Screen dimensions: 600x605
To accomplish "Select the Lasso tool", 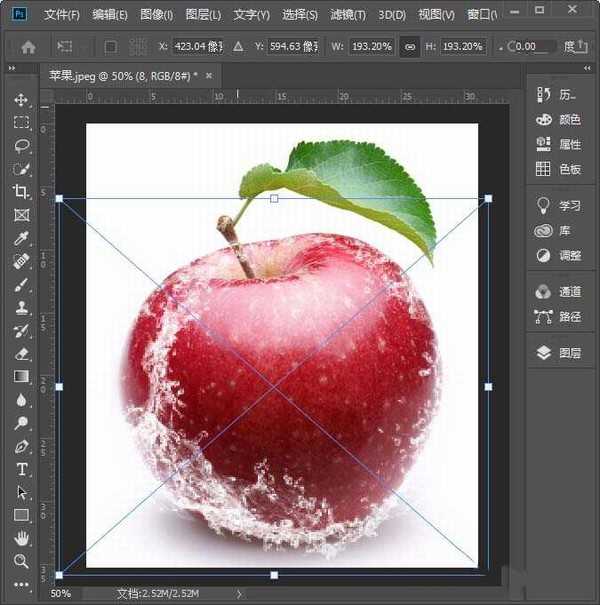I will [21, 146].
